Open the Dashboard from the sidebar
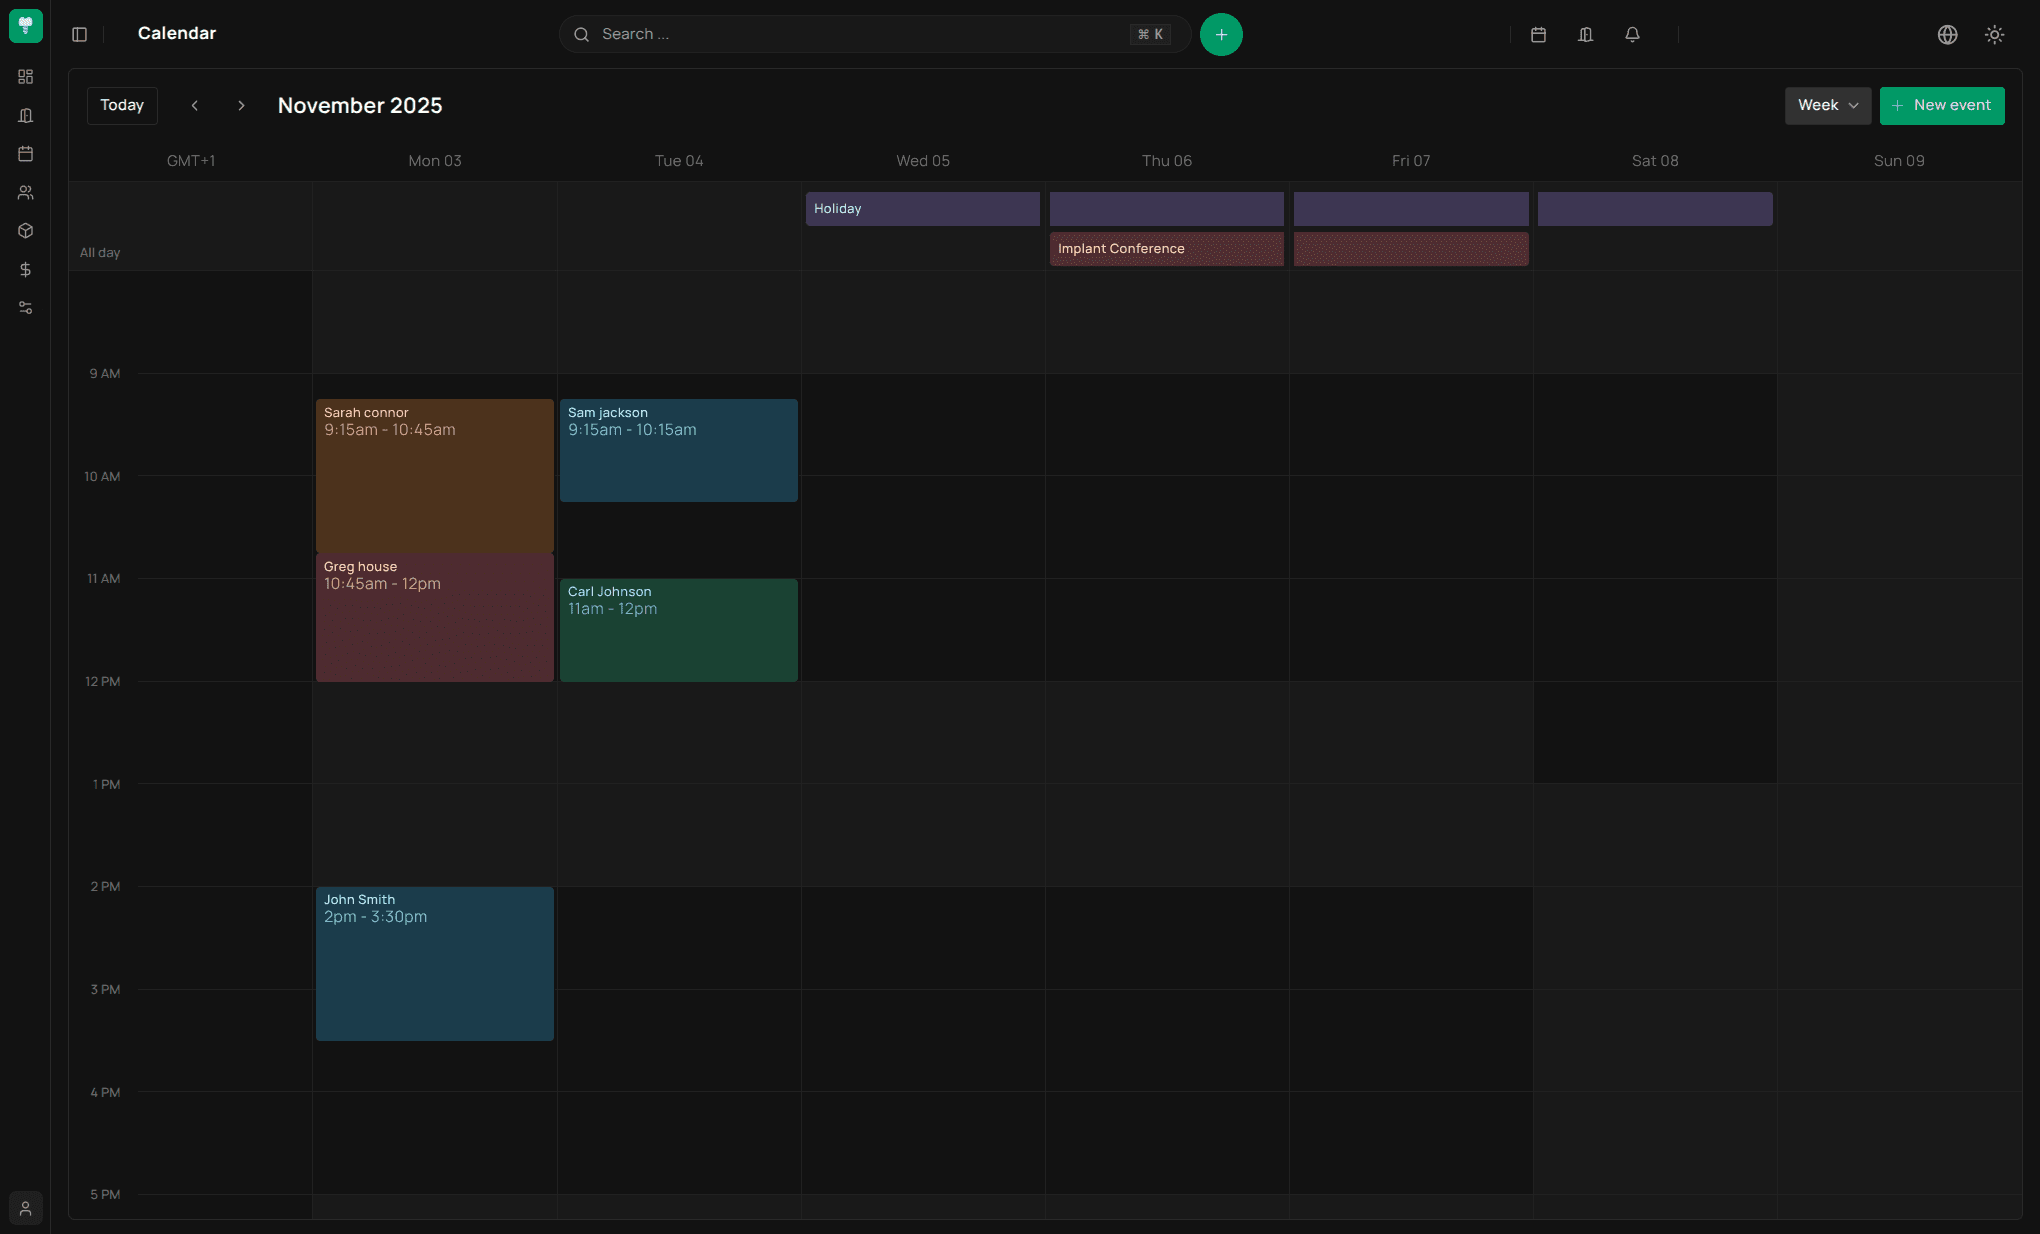The width and height of the screenshot is (2040, 1234). 26,77
